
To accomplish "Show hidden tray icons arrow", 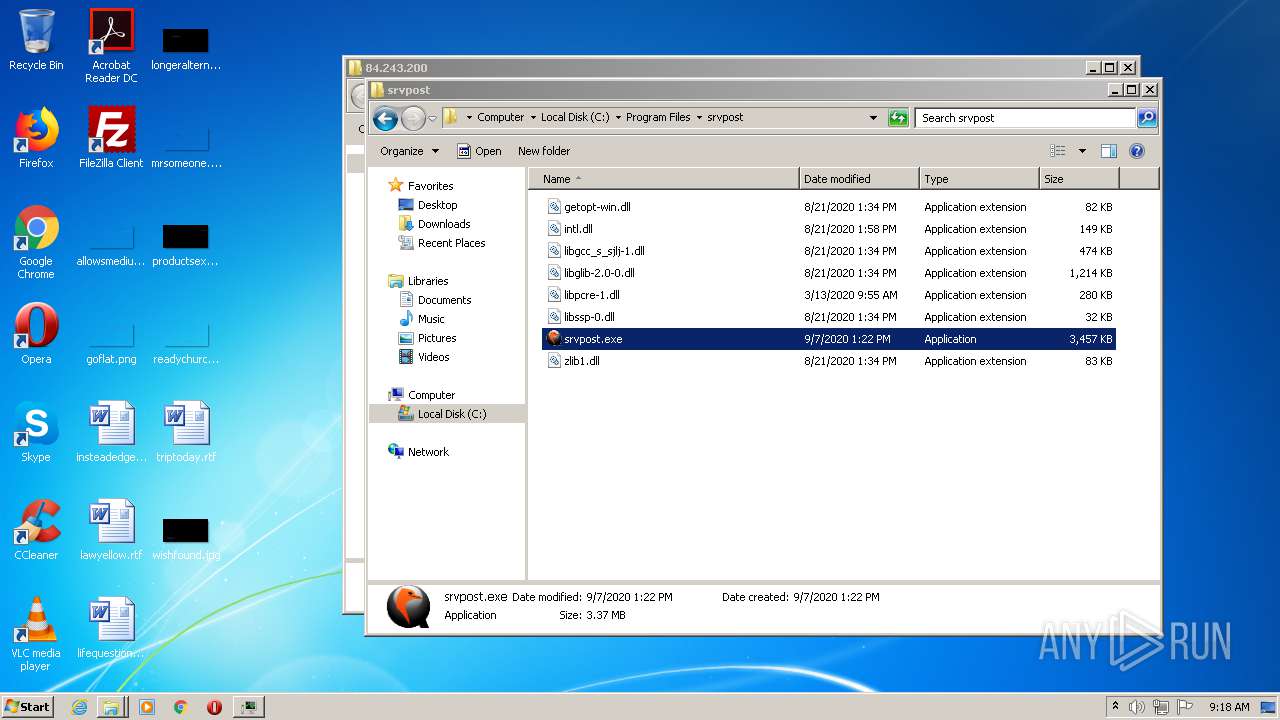I will pos(1115,707).
